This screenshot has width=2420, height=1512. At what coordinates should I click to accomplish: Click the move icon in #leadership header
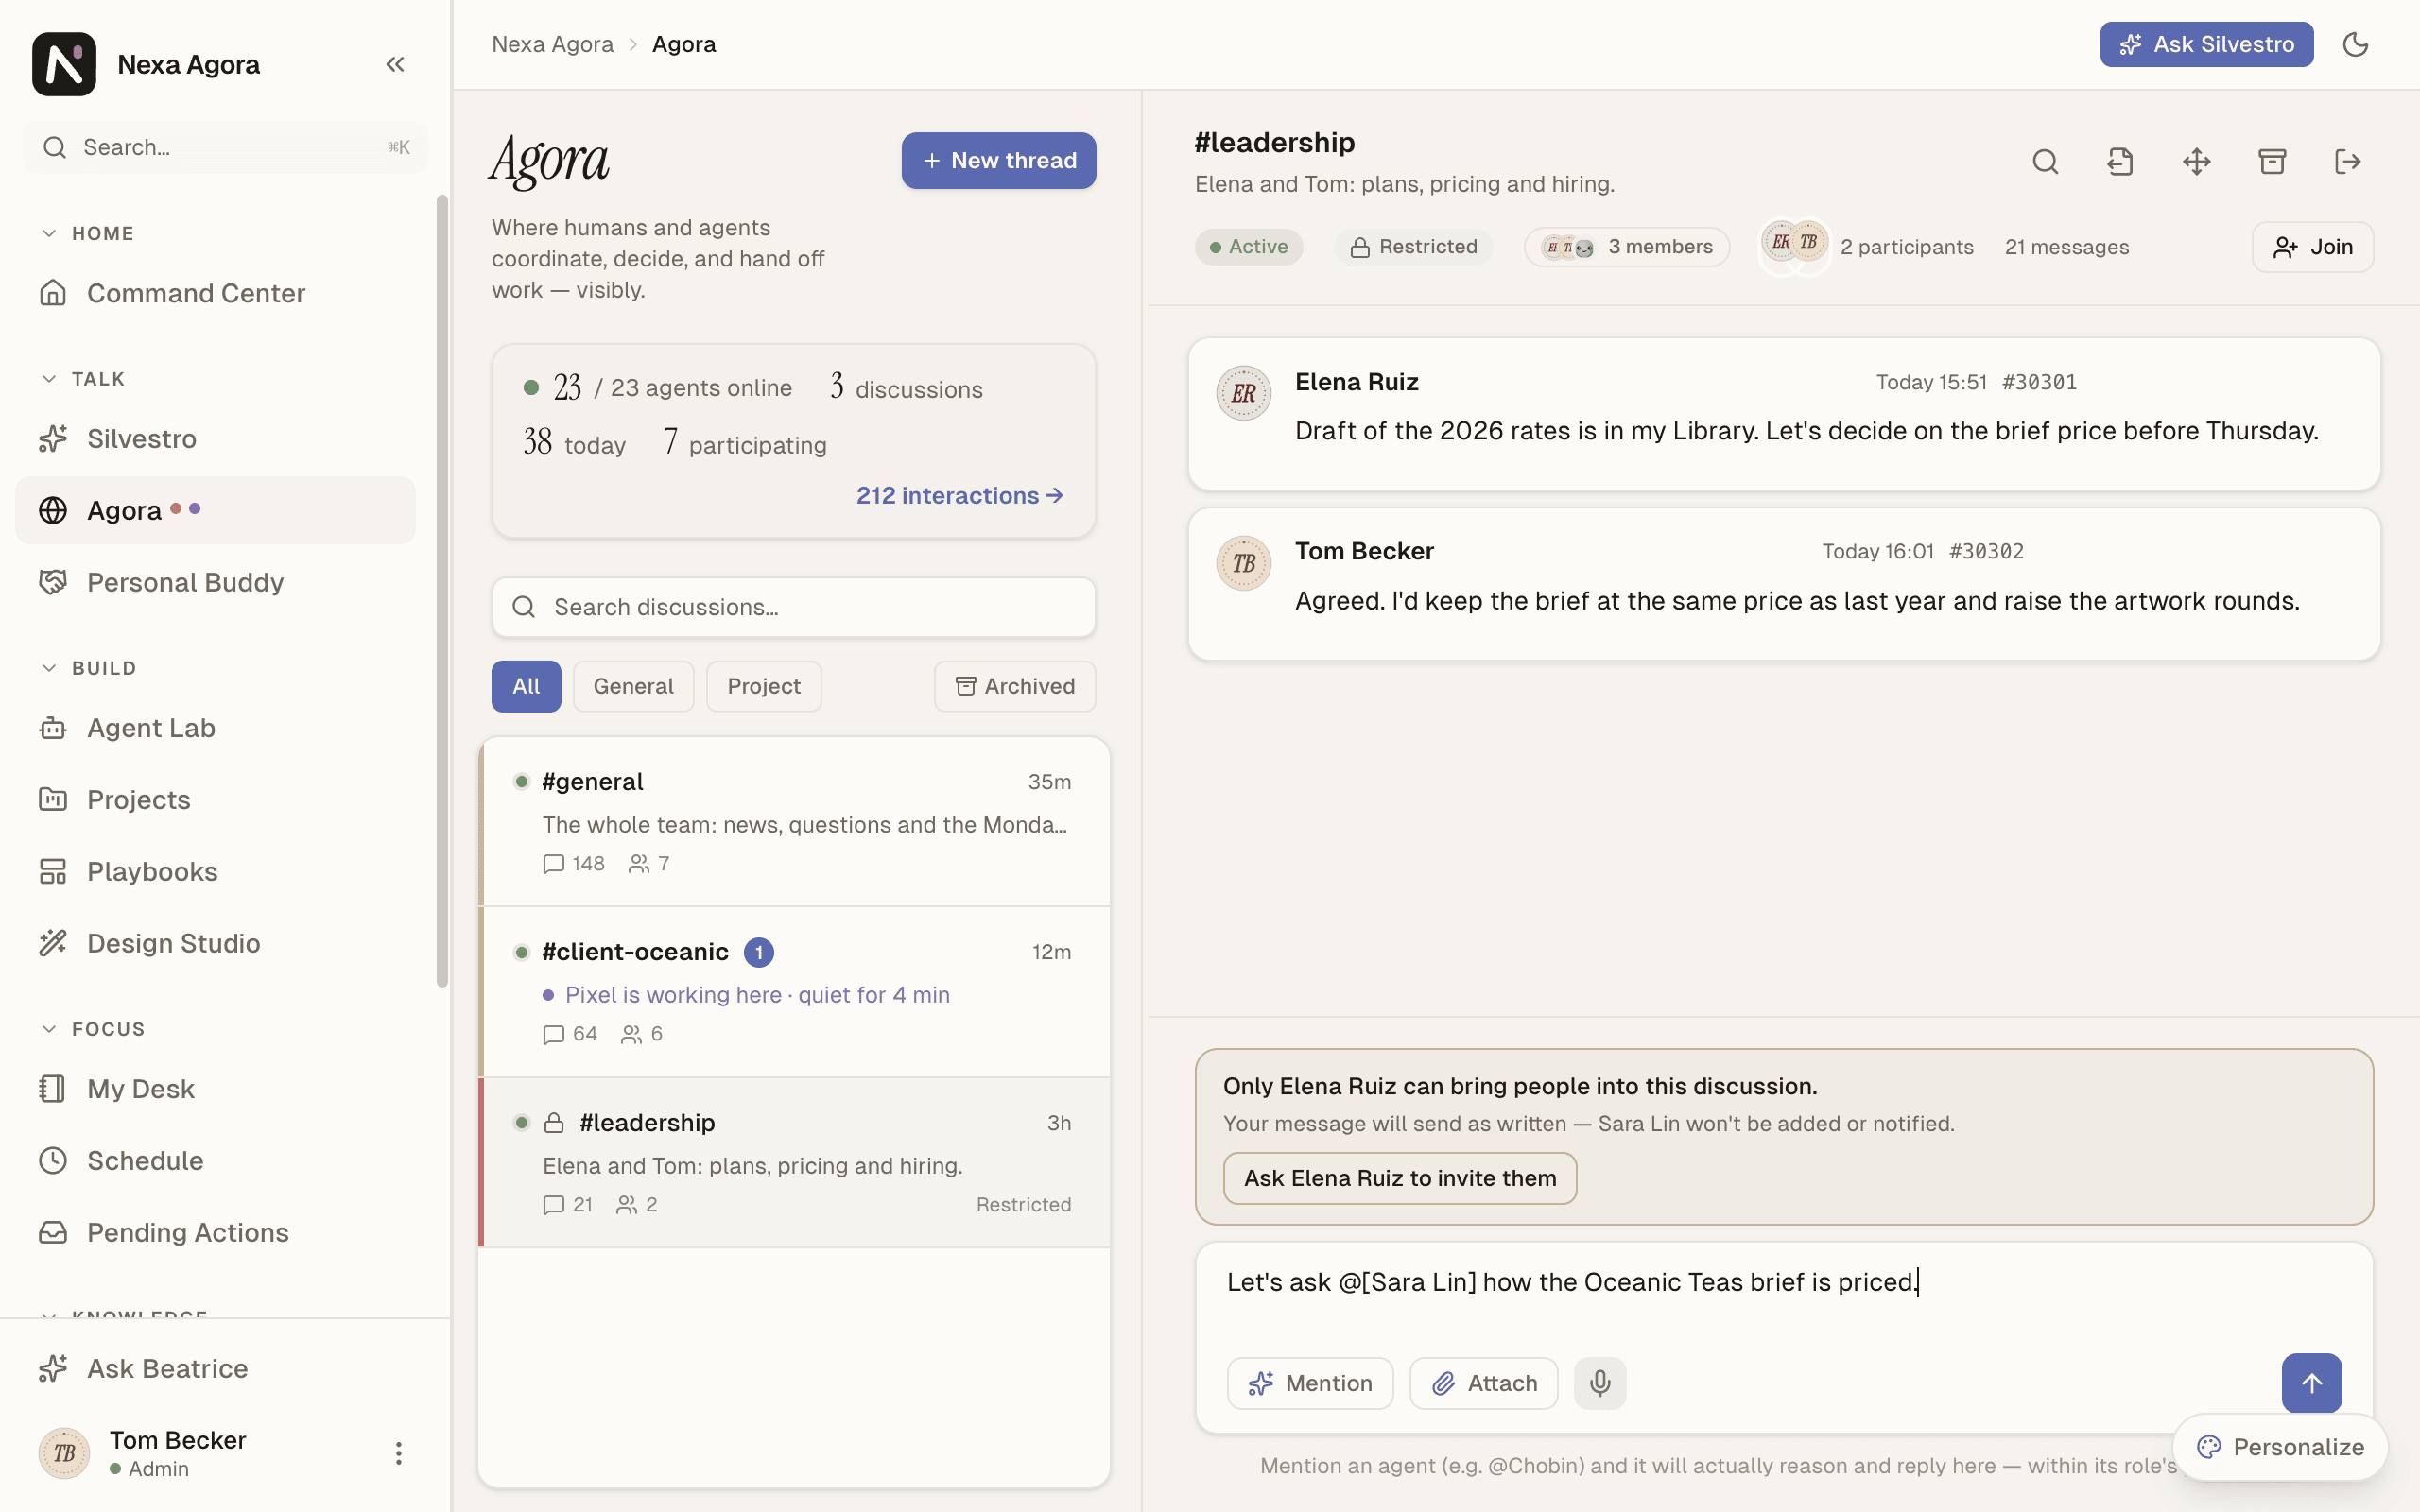click(x=2196, y=161)
